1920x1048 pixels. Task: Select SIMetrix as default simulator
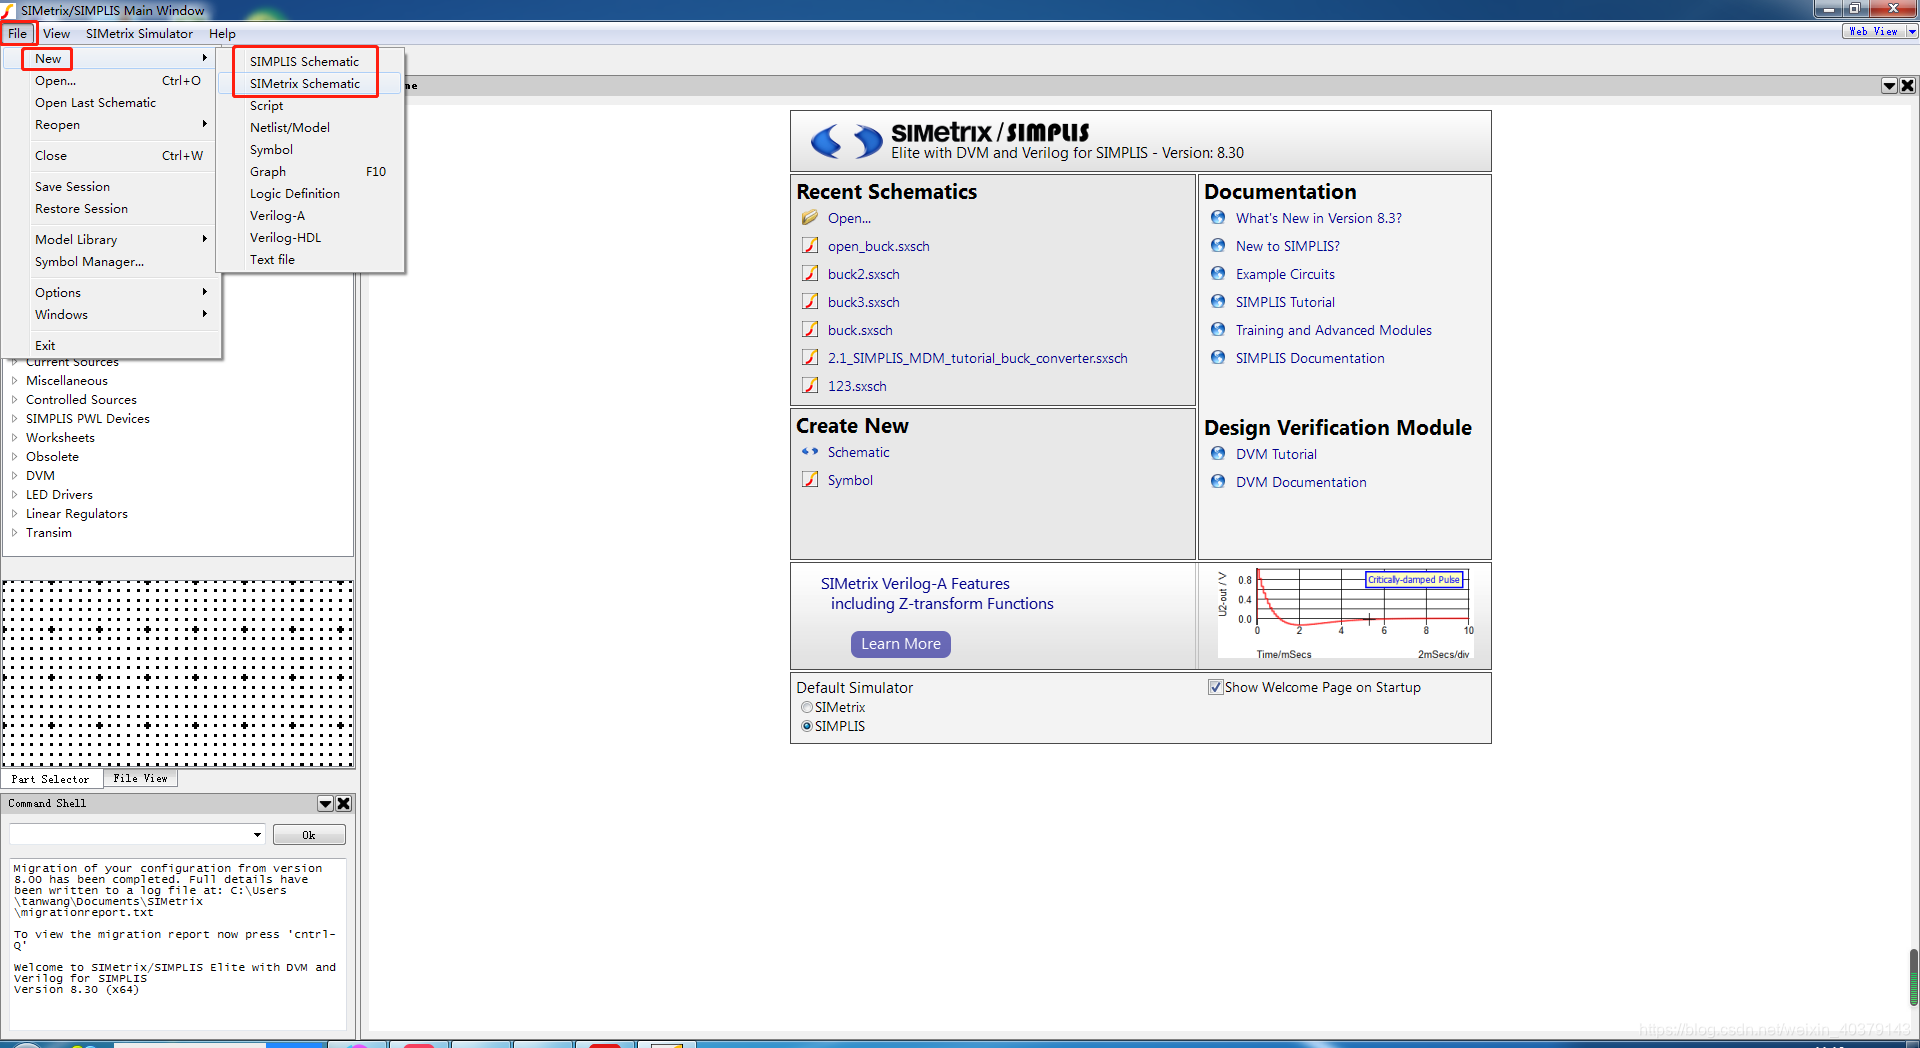tap(806, 707)
